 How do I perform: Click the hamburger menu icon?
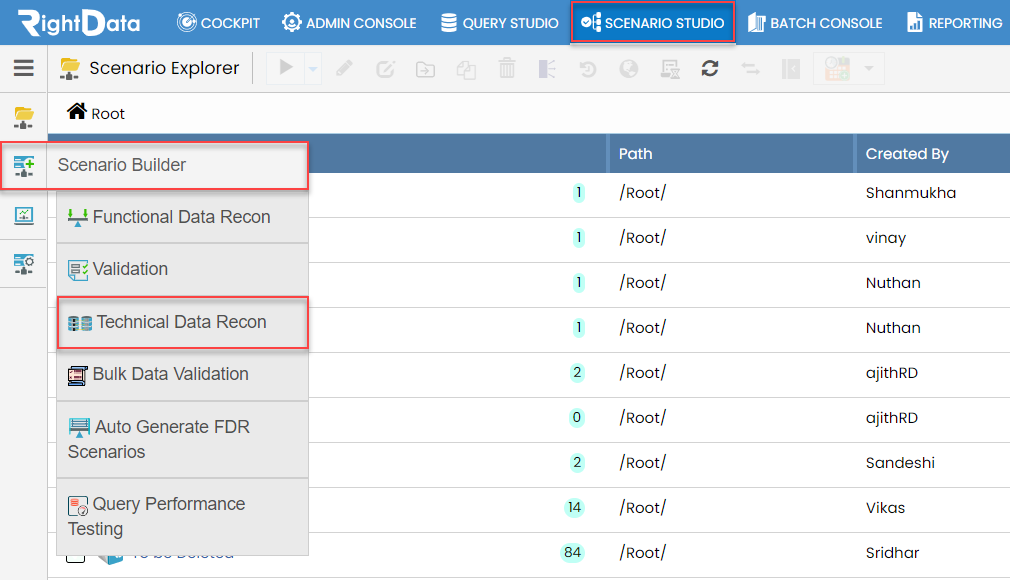tap(23, 68)
